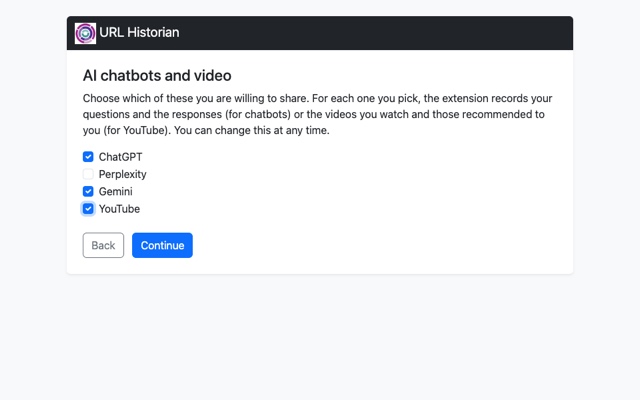Click the 'AI chatbots and video' heading
This screenshot has height=400, width=640.
tap(157, 76)
